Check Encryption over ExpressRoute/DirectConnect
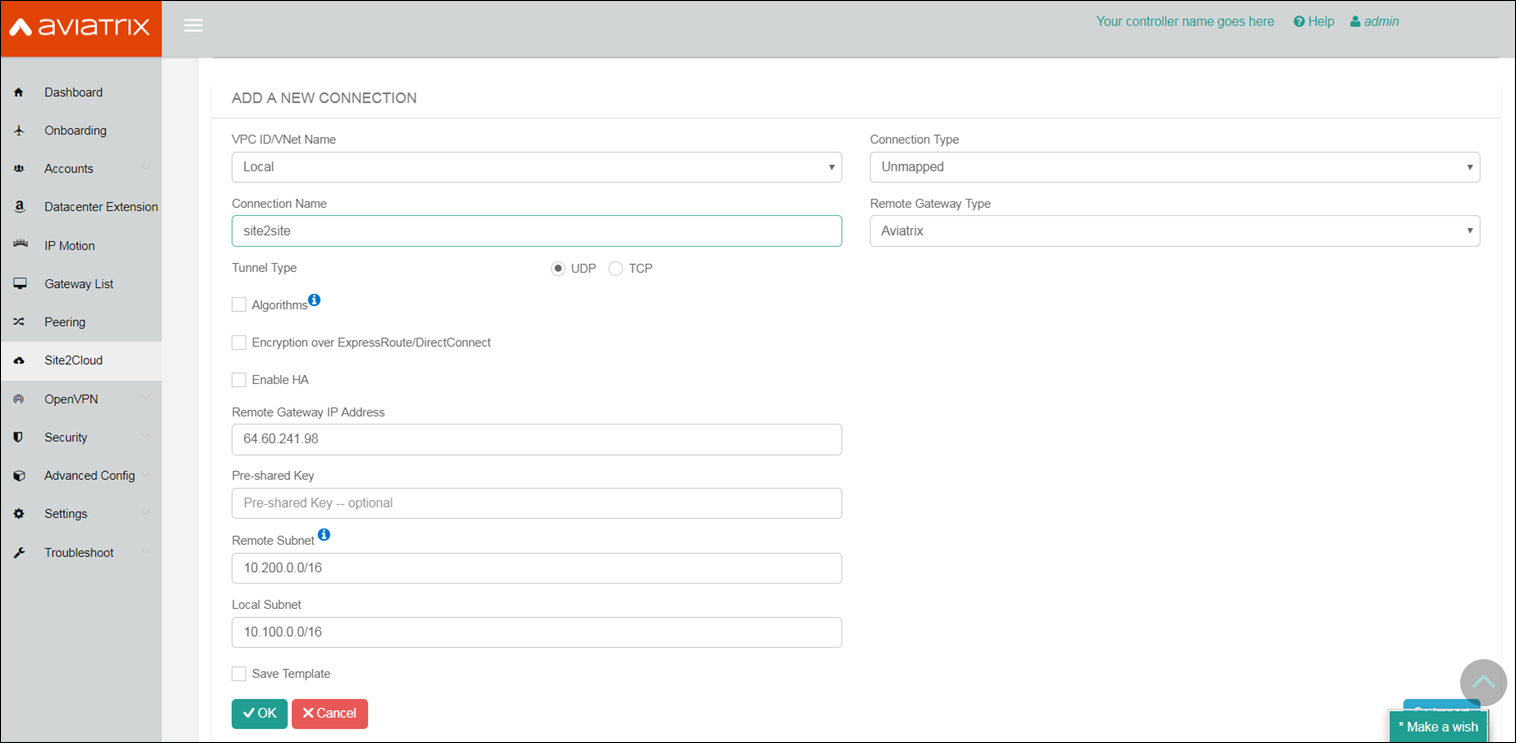 [x=239, y=342]
